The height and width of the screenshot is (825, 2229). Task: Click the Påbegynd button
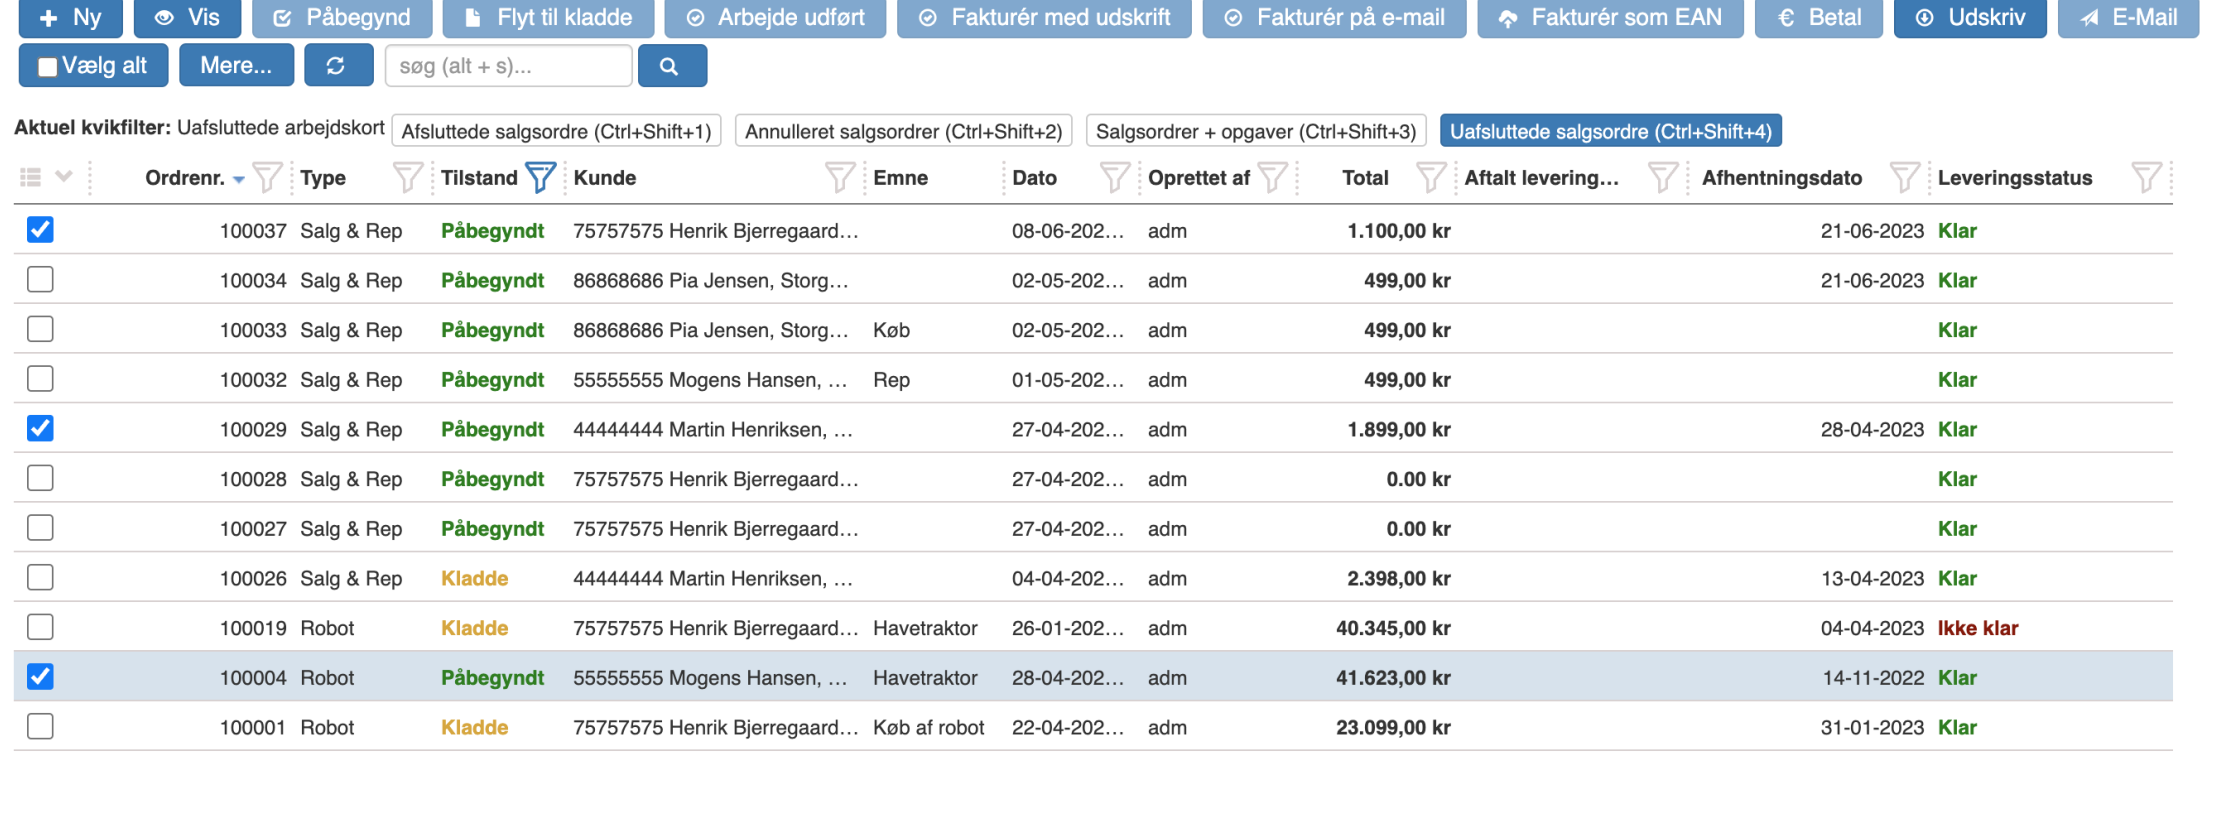tap(342, 17)
